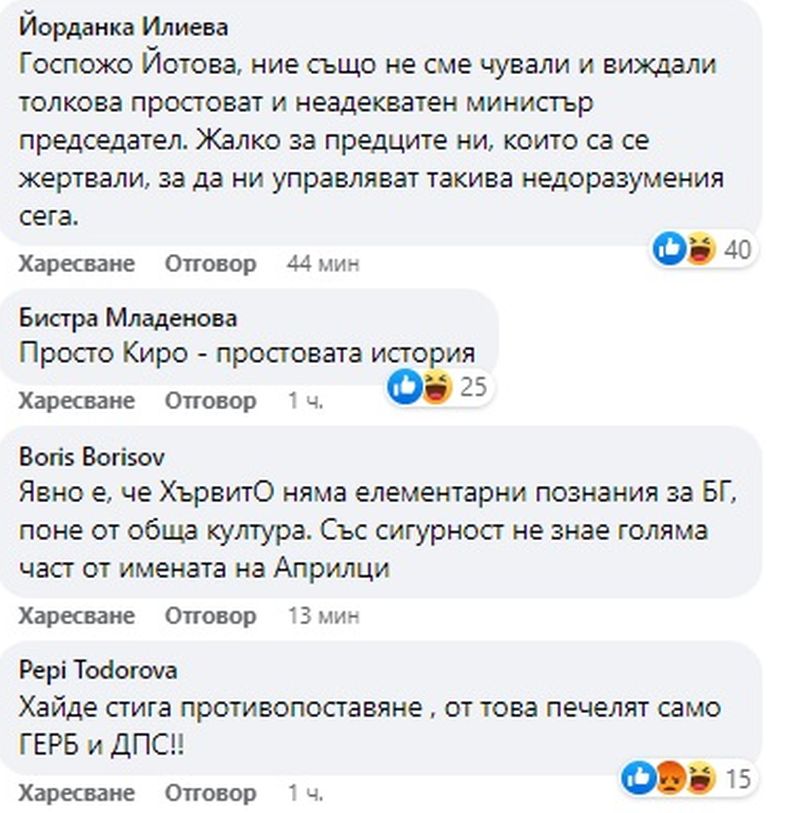Click the angry face reaction on Pepi Todorova's comment
This screenshot has height=813, width=800.
pyautogui.click(x=669, y=777)
